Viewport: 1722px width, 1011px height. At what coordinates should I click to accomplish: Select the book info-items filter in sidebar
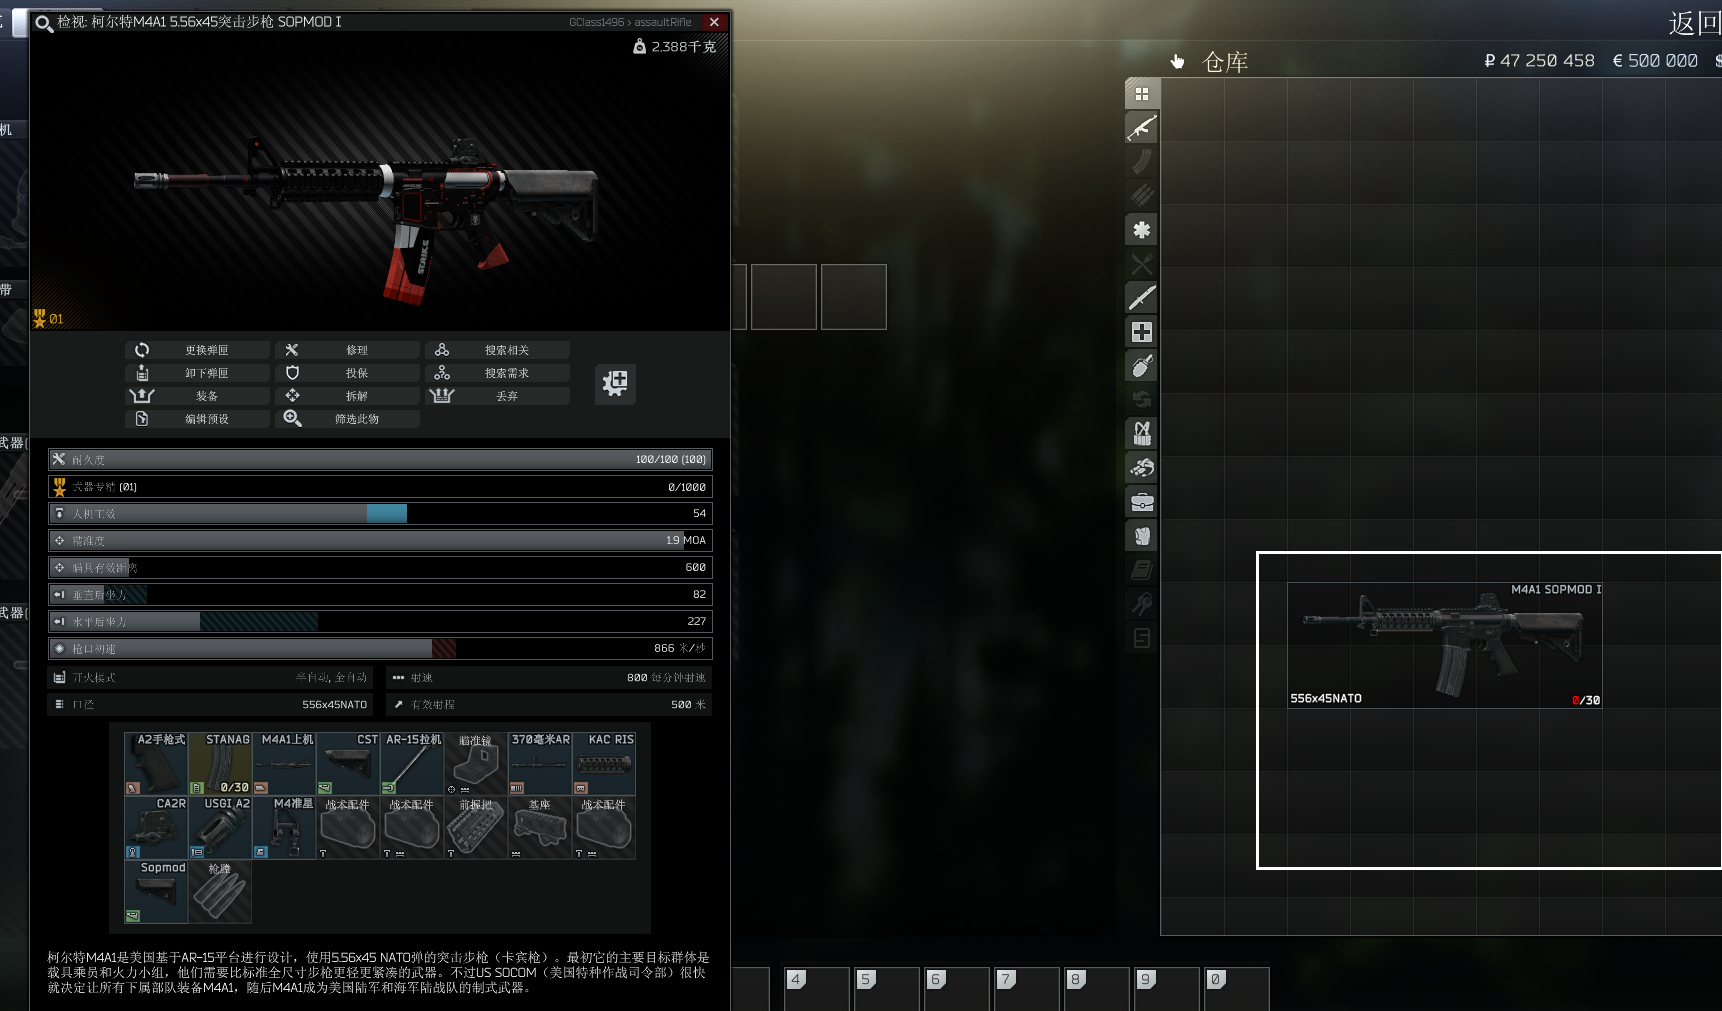point(1142,570)
